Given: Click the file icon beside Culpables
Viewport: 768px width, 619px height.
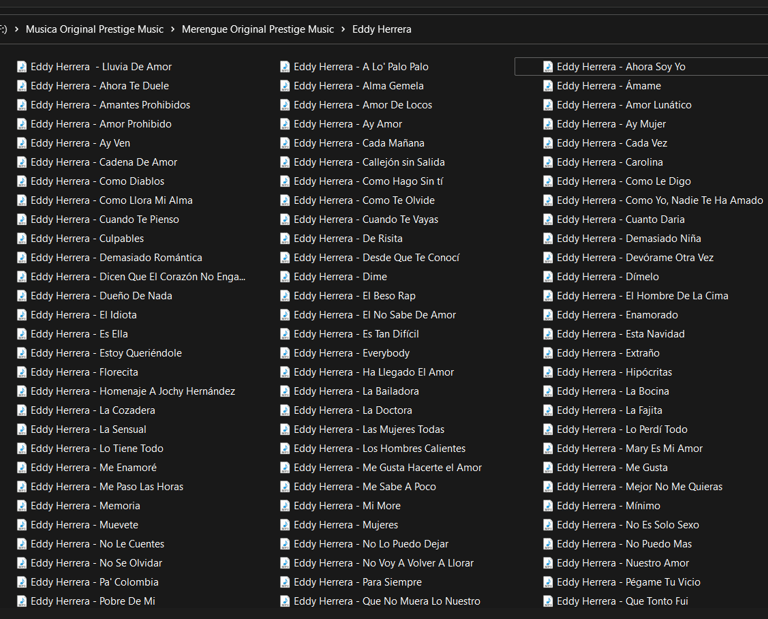Looking at the screenshot, I should pyautogui.click(x=22, y=238).
